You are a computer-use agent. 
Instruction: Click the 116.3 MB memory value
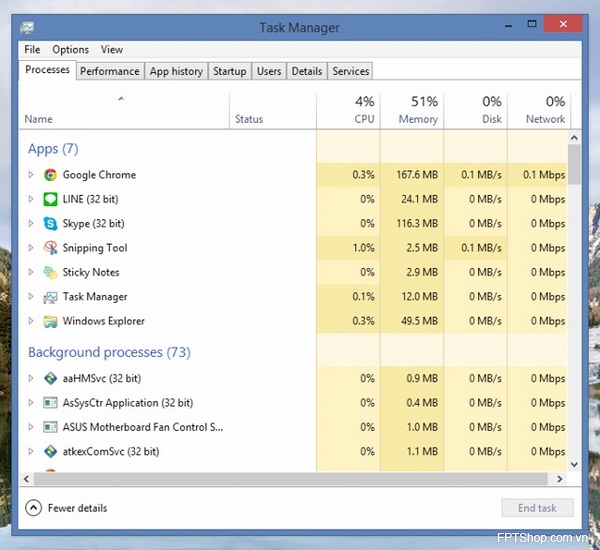417,224
